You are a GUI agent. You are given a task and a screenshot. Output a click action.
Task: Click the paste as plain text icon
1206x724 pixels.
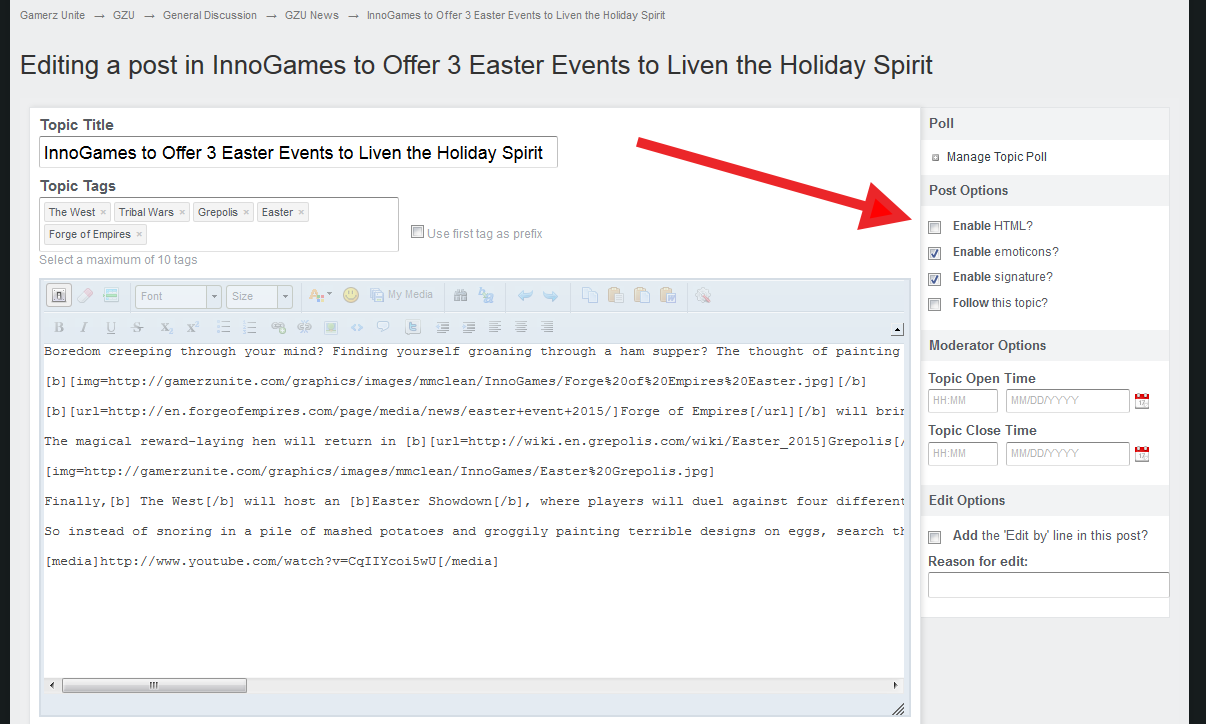click(642, 295)
